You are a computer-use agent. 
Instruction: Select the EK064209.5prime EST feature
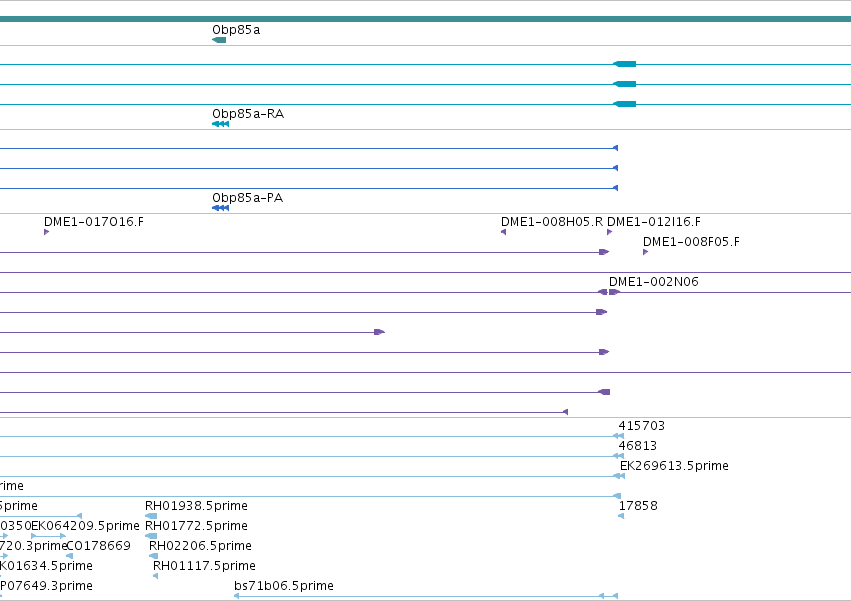click(x=48, y=536)
